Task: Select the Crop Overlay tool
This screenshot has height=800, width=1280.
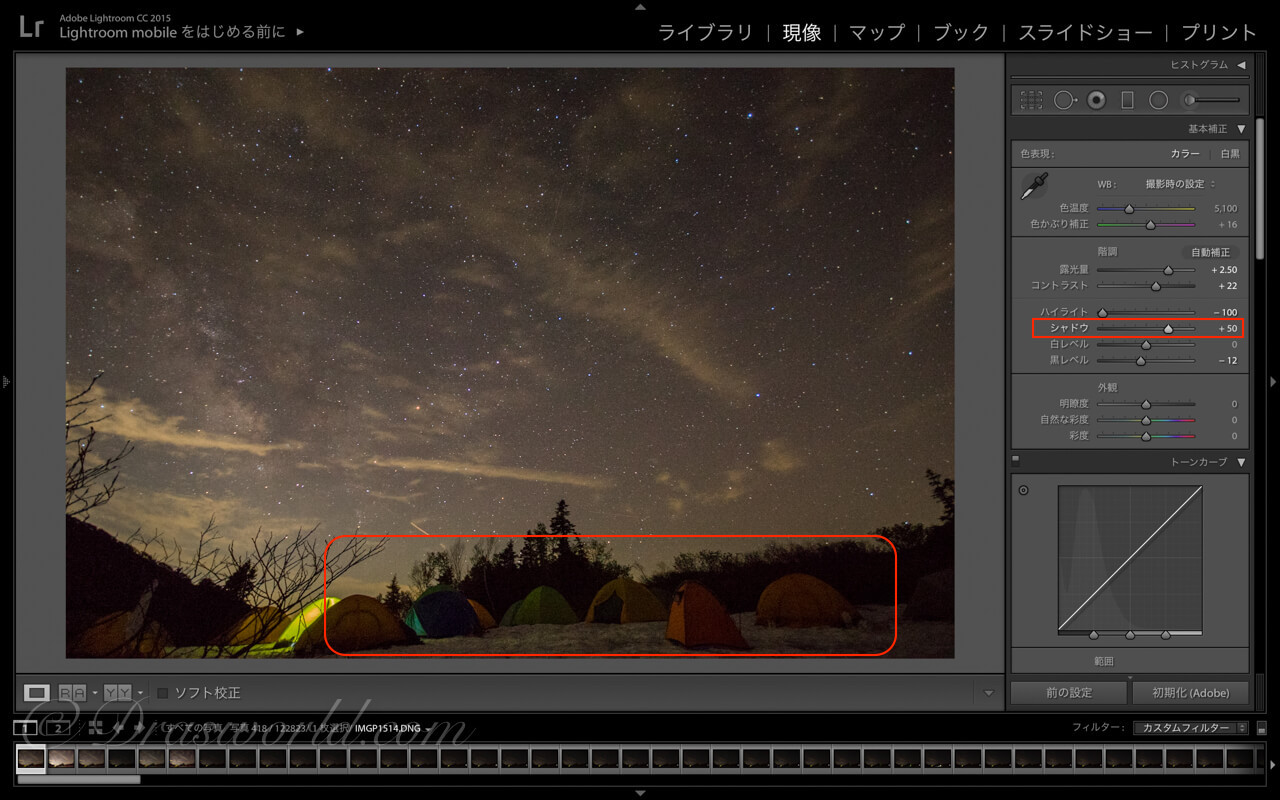Action: pyautogui.click(x=1031, y=100)
